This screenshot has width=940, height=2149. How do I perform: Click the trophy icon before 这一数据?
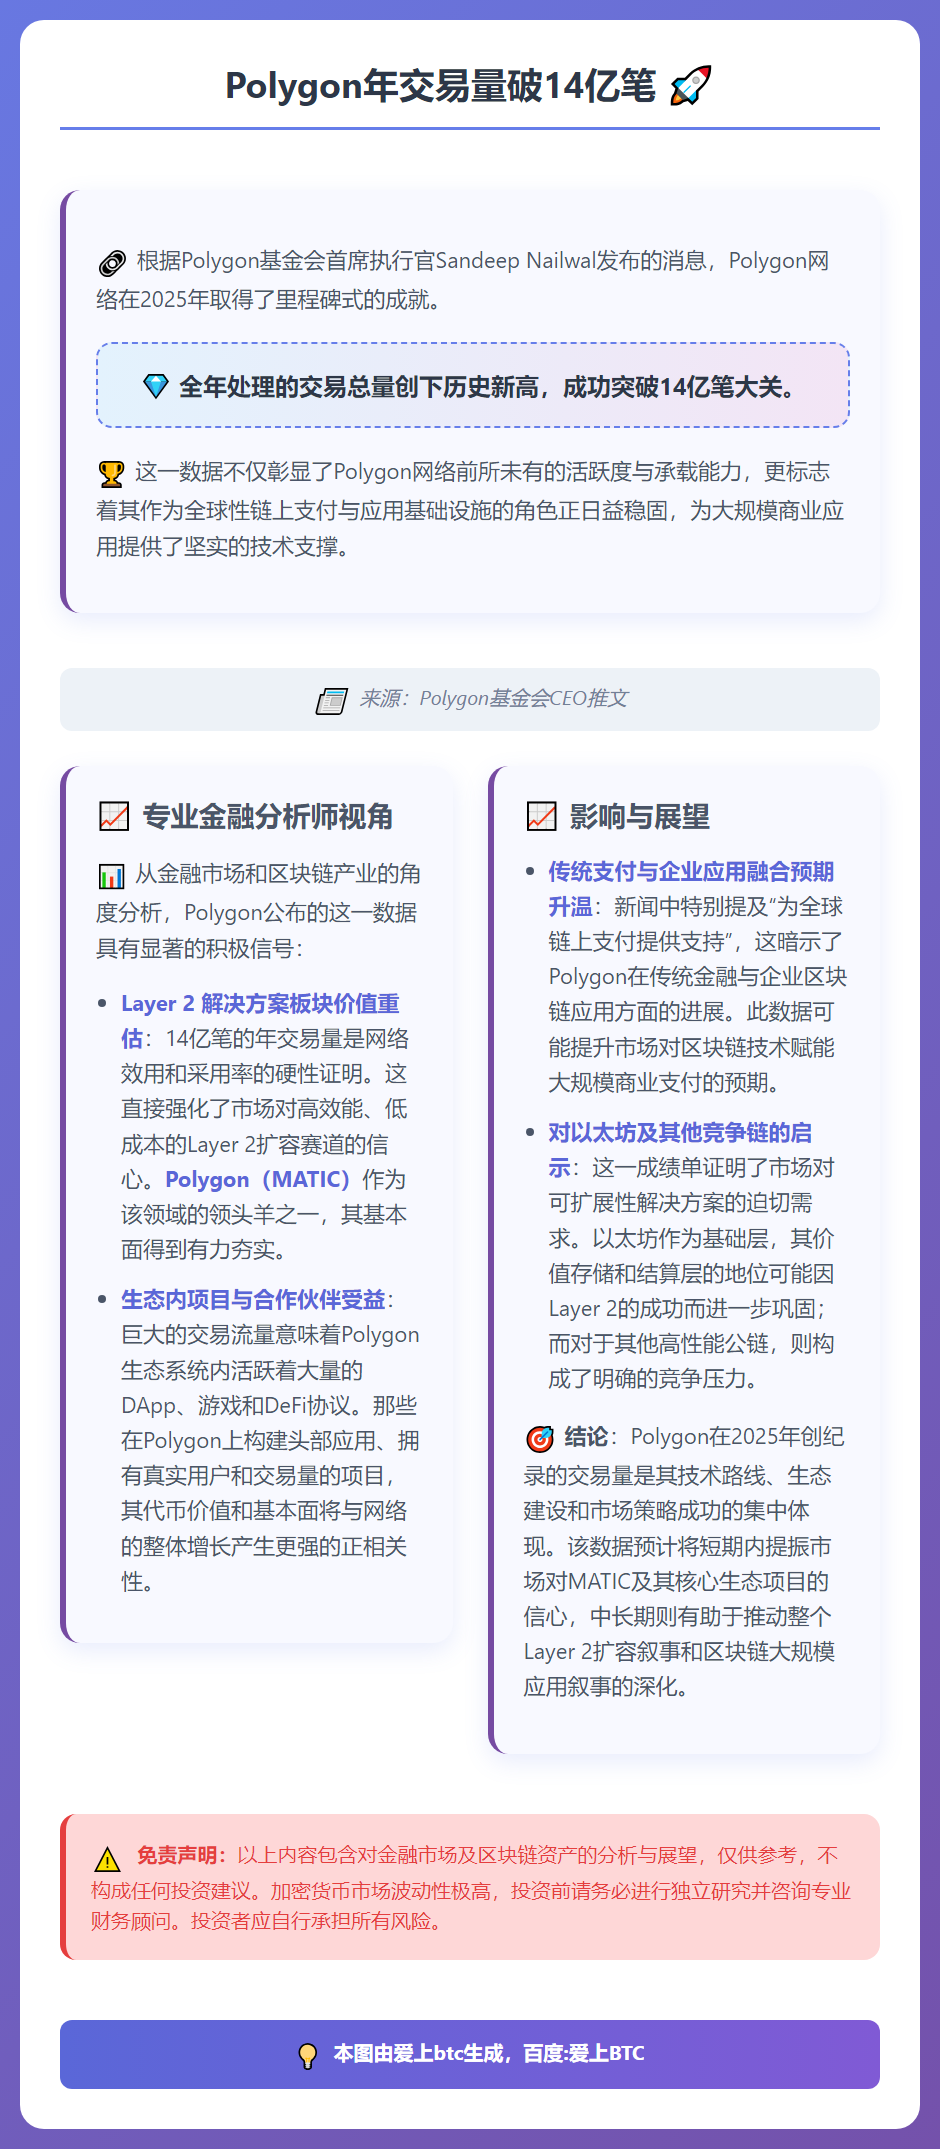111,473
